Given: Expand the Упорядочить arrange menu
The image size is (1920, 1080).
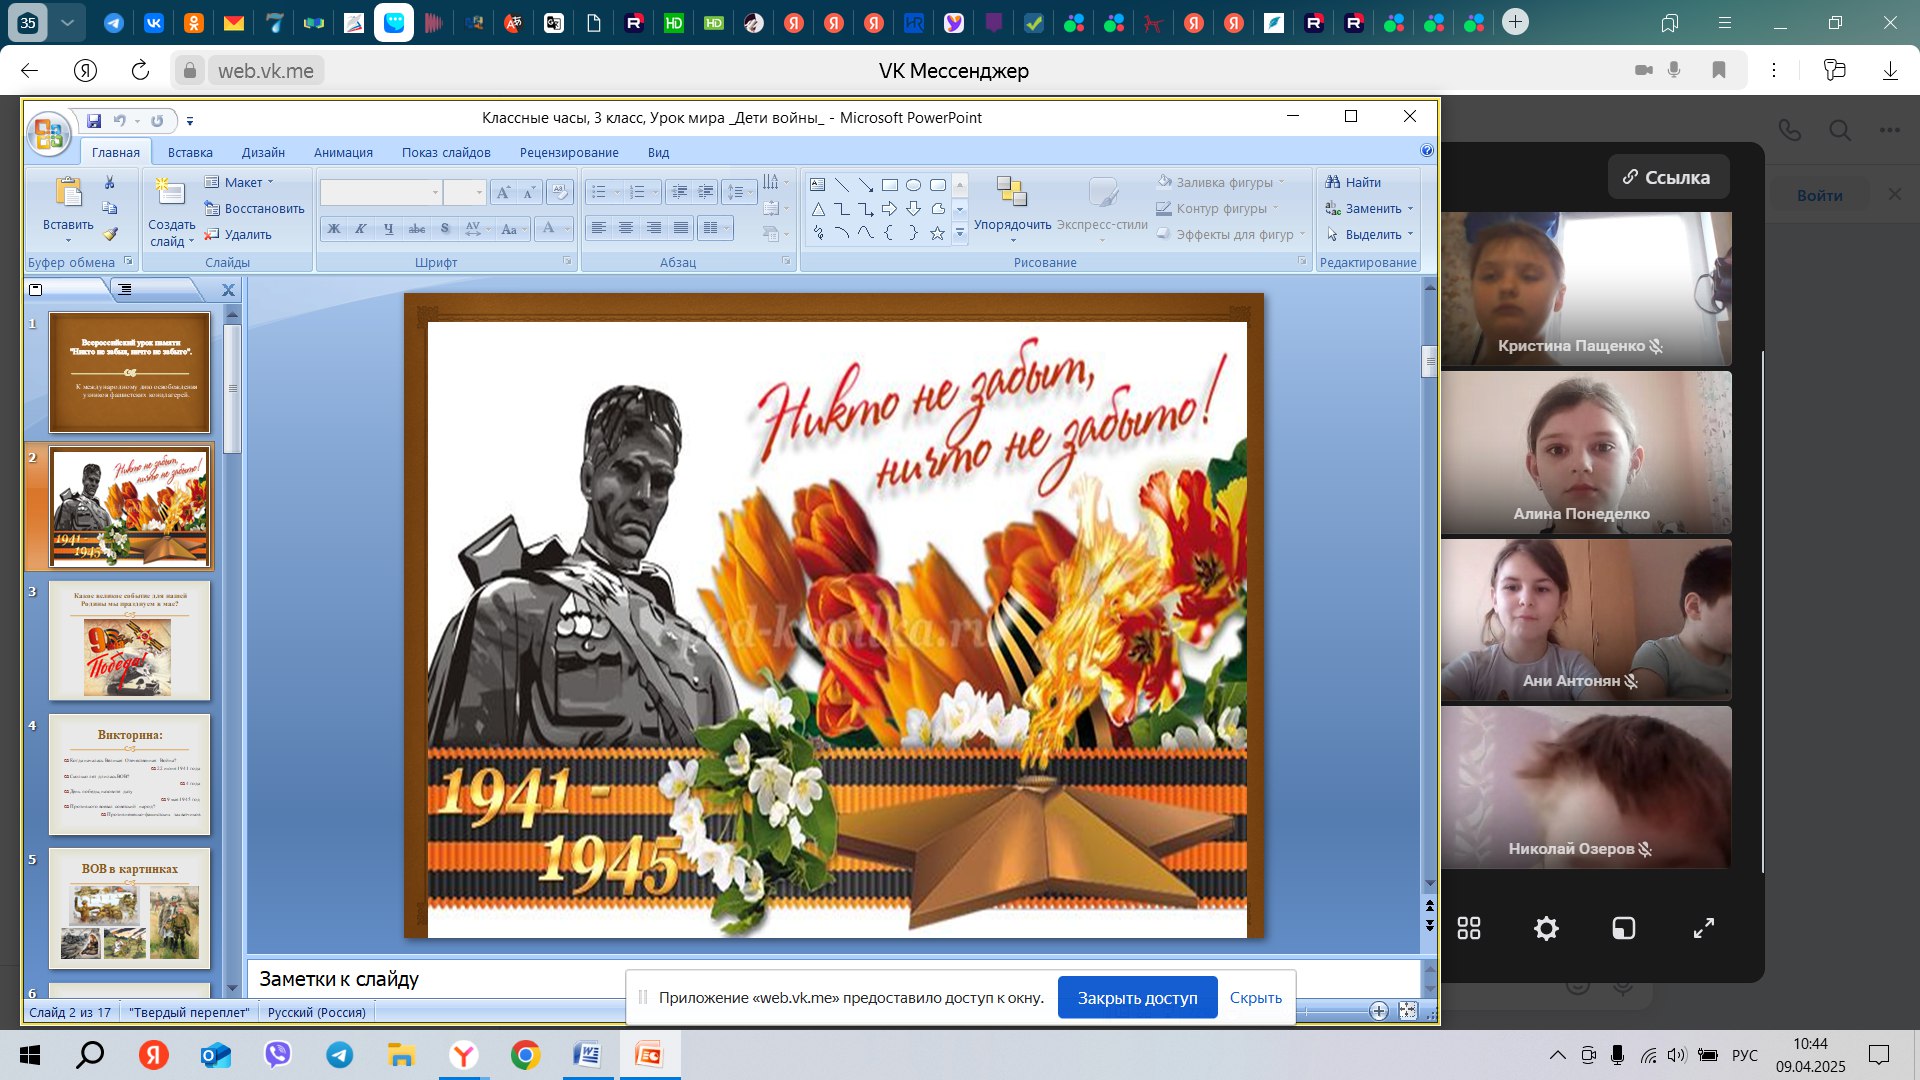Looking at the screenshot, I should pyautogui.click(x=1012, y=210).
